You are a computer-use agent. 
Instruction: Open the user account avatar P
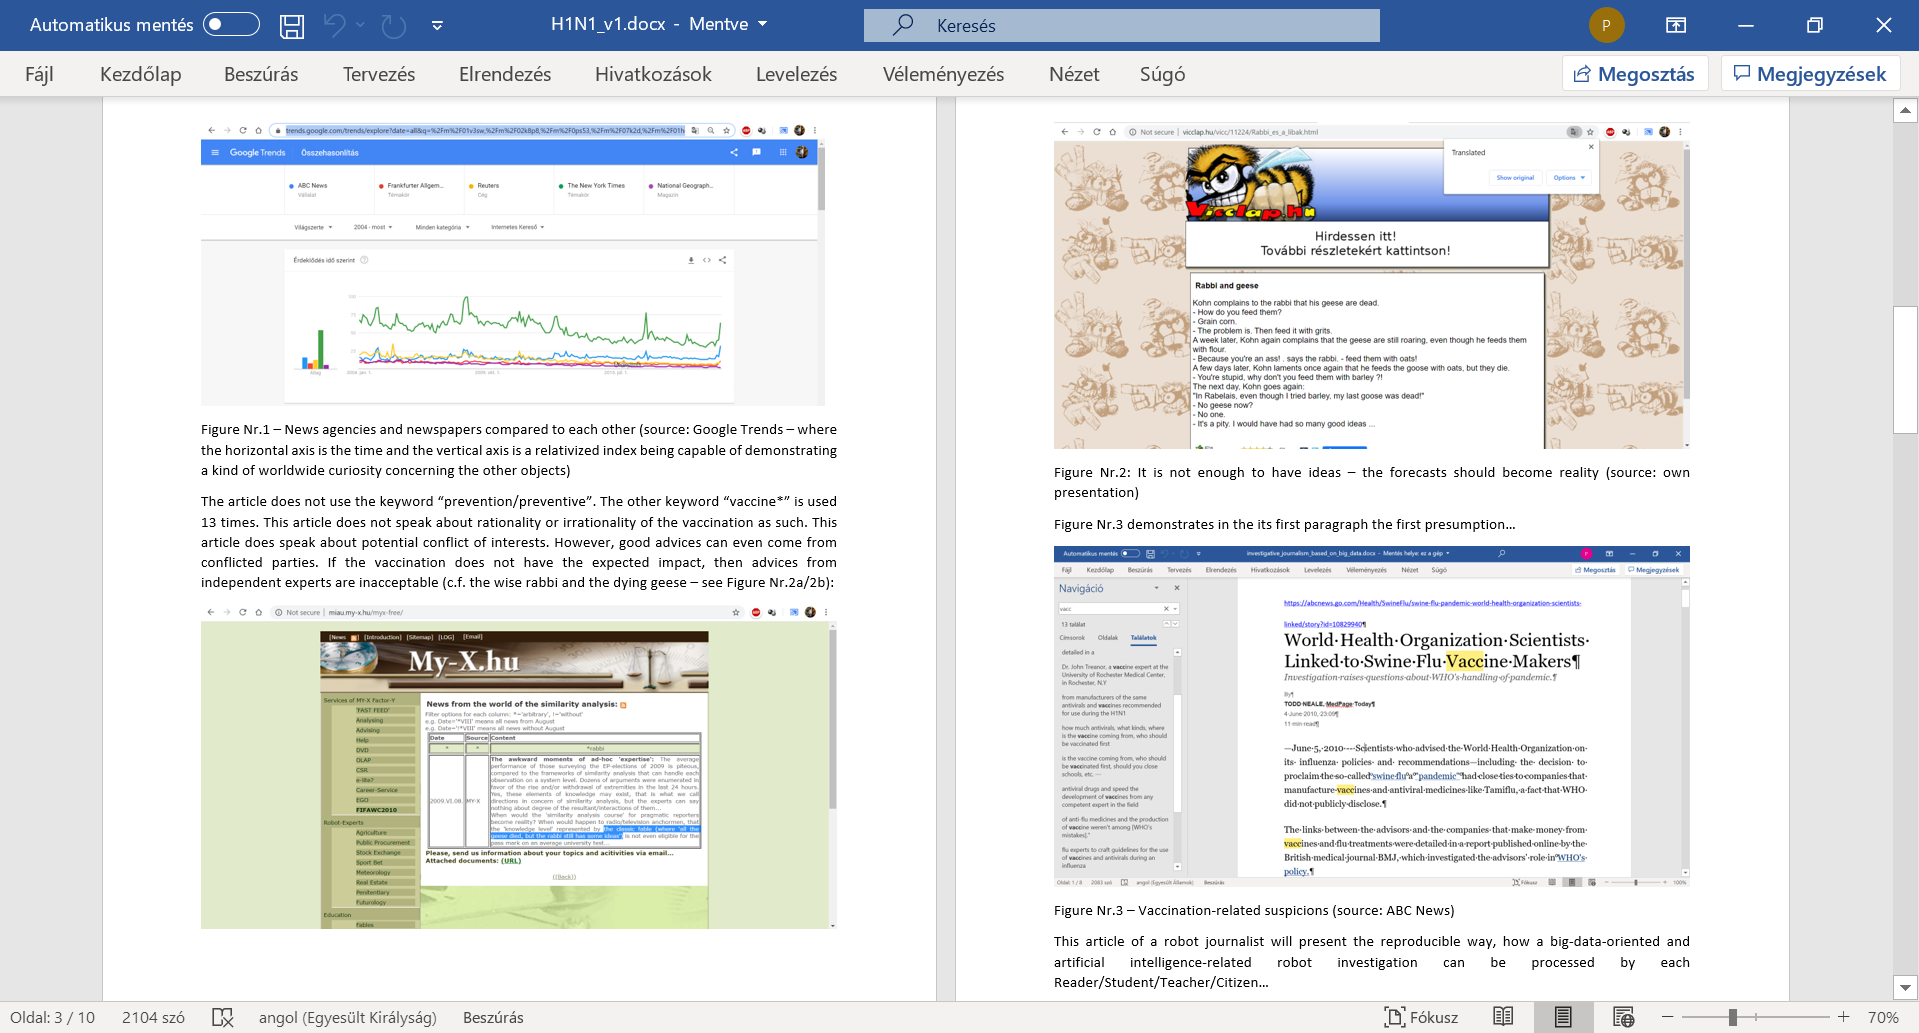1607,25
